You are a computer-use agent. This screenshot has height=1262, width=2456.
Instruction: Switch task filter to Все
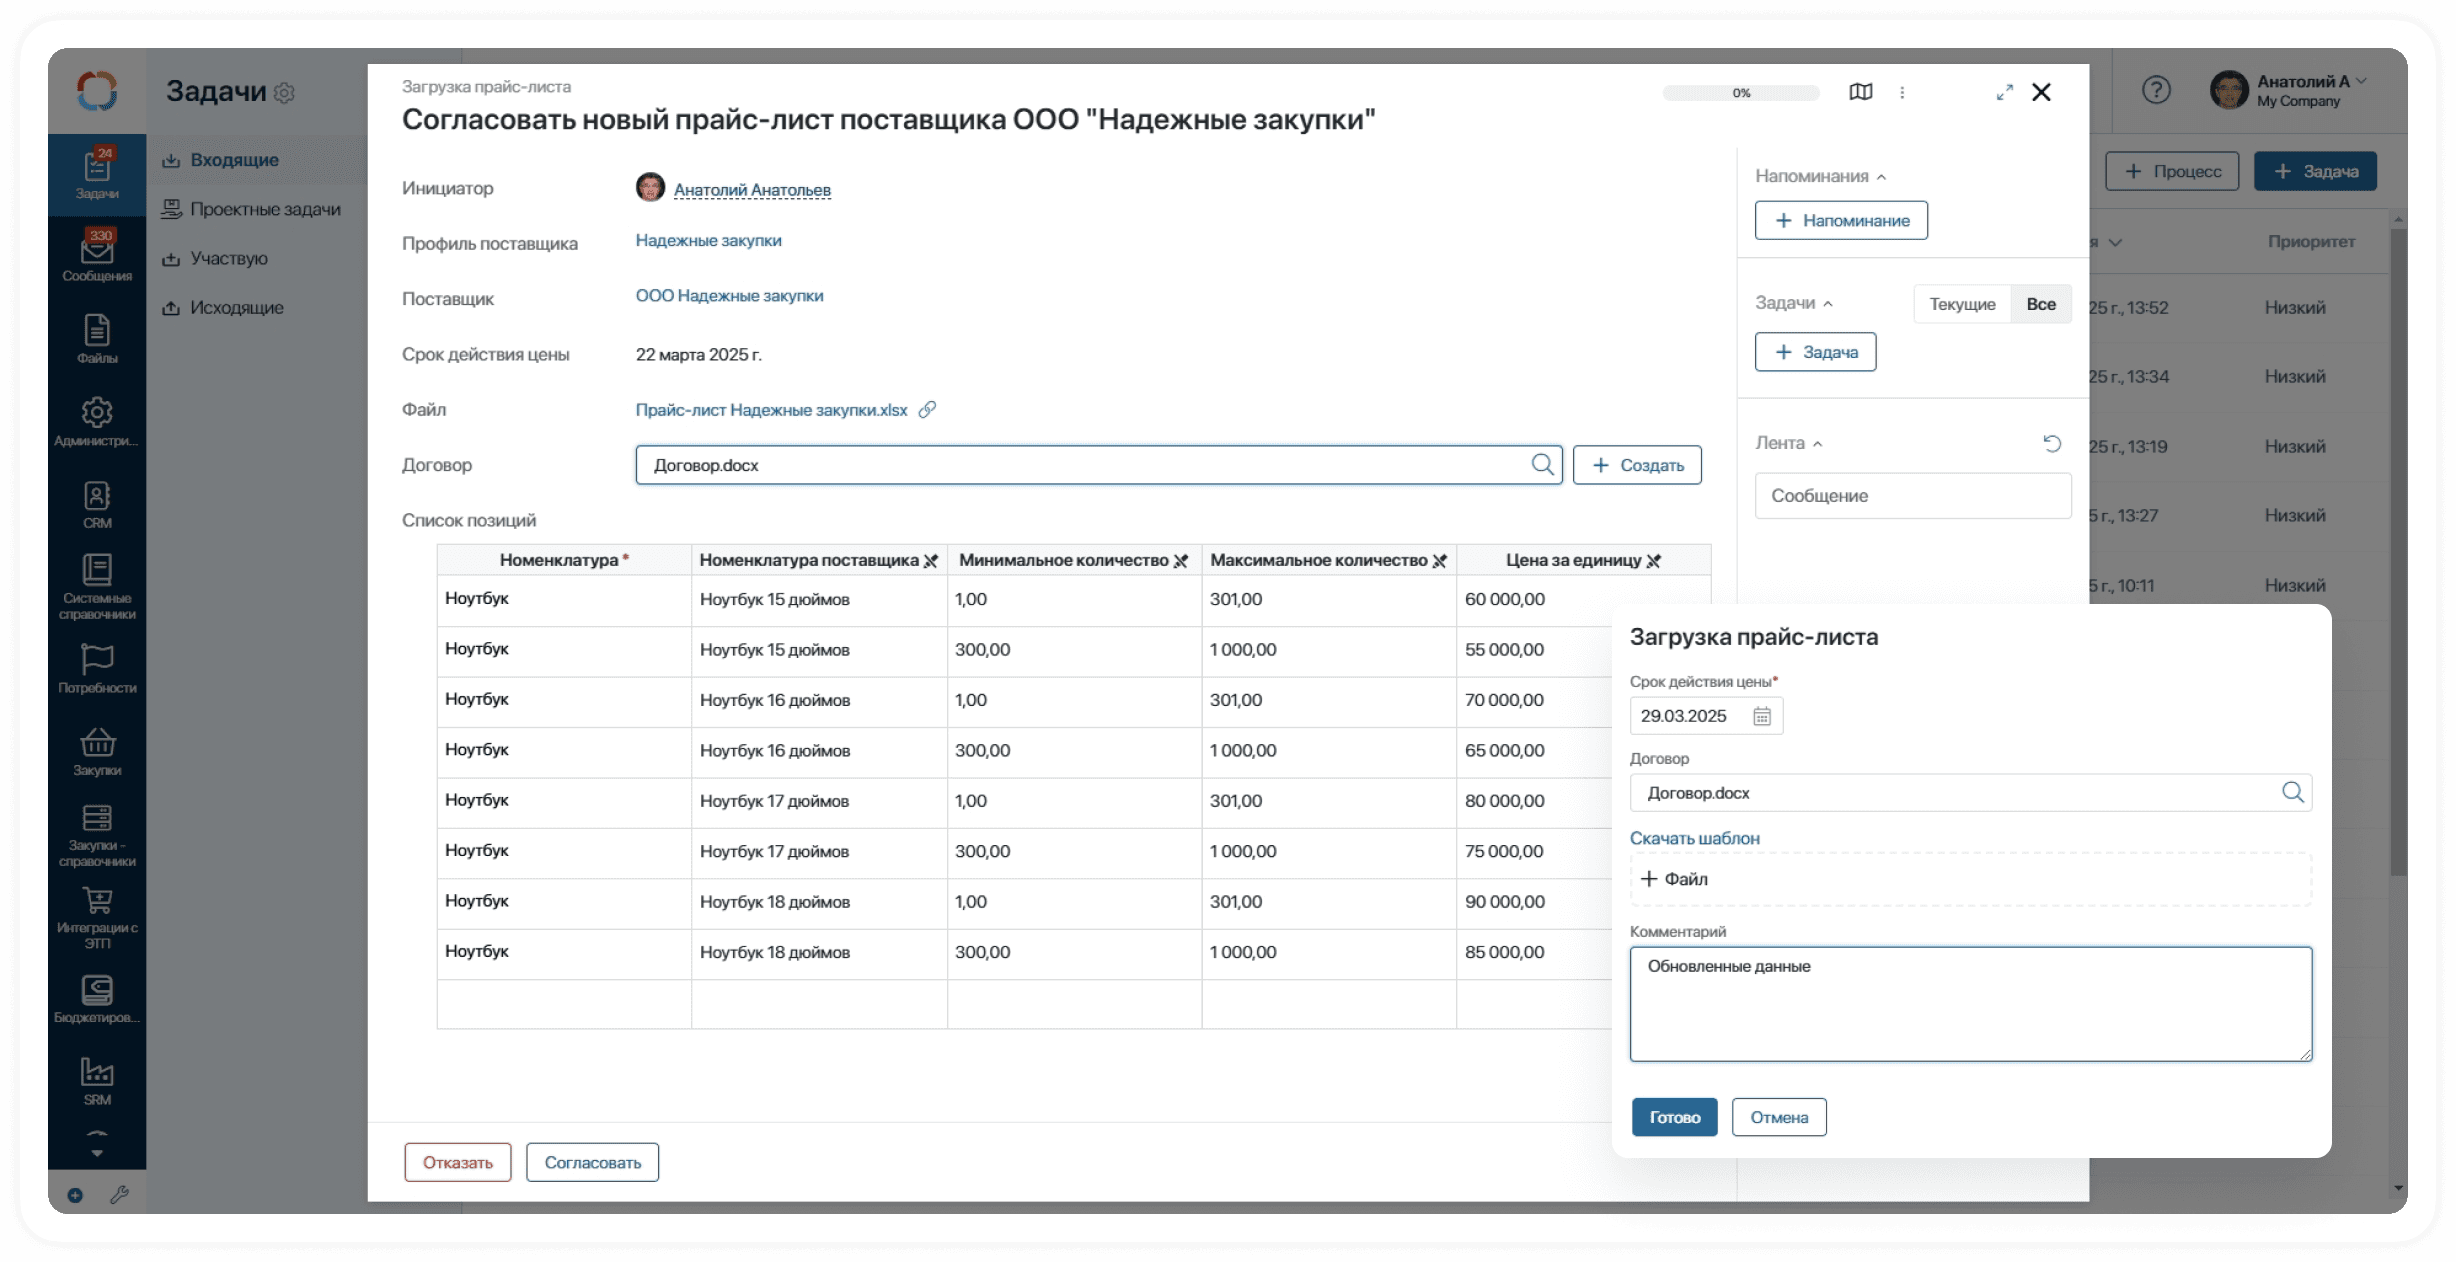click(2040, 304)
